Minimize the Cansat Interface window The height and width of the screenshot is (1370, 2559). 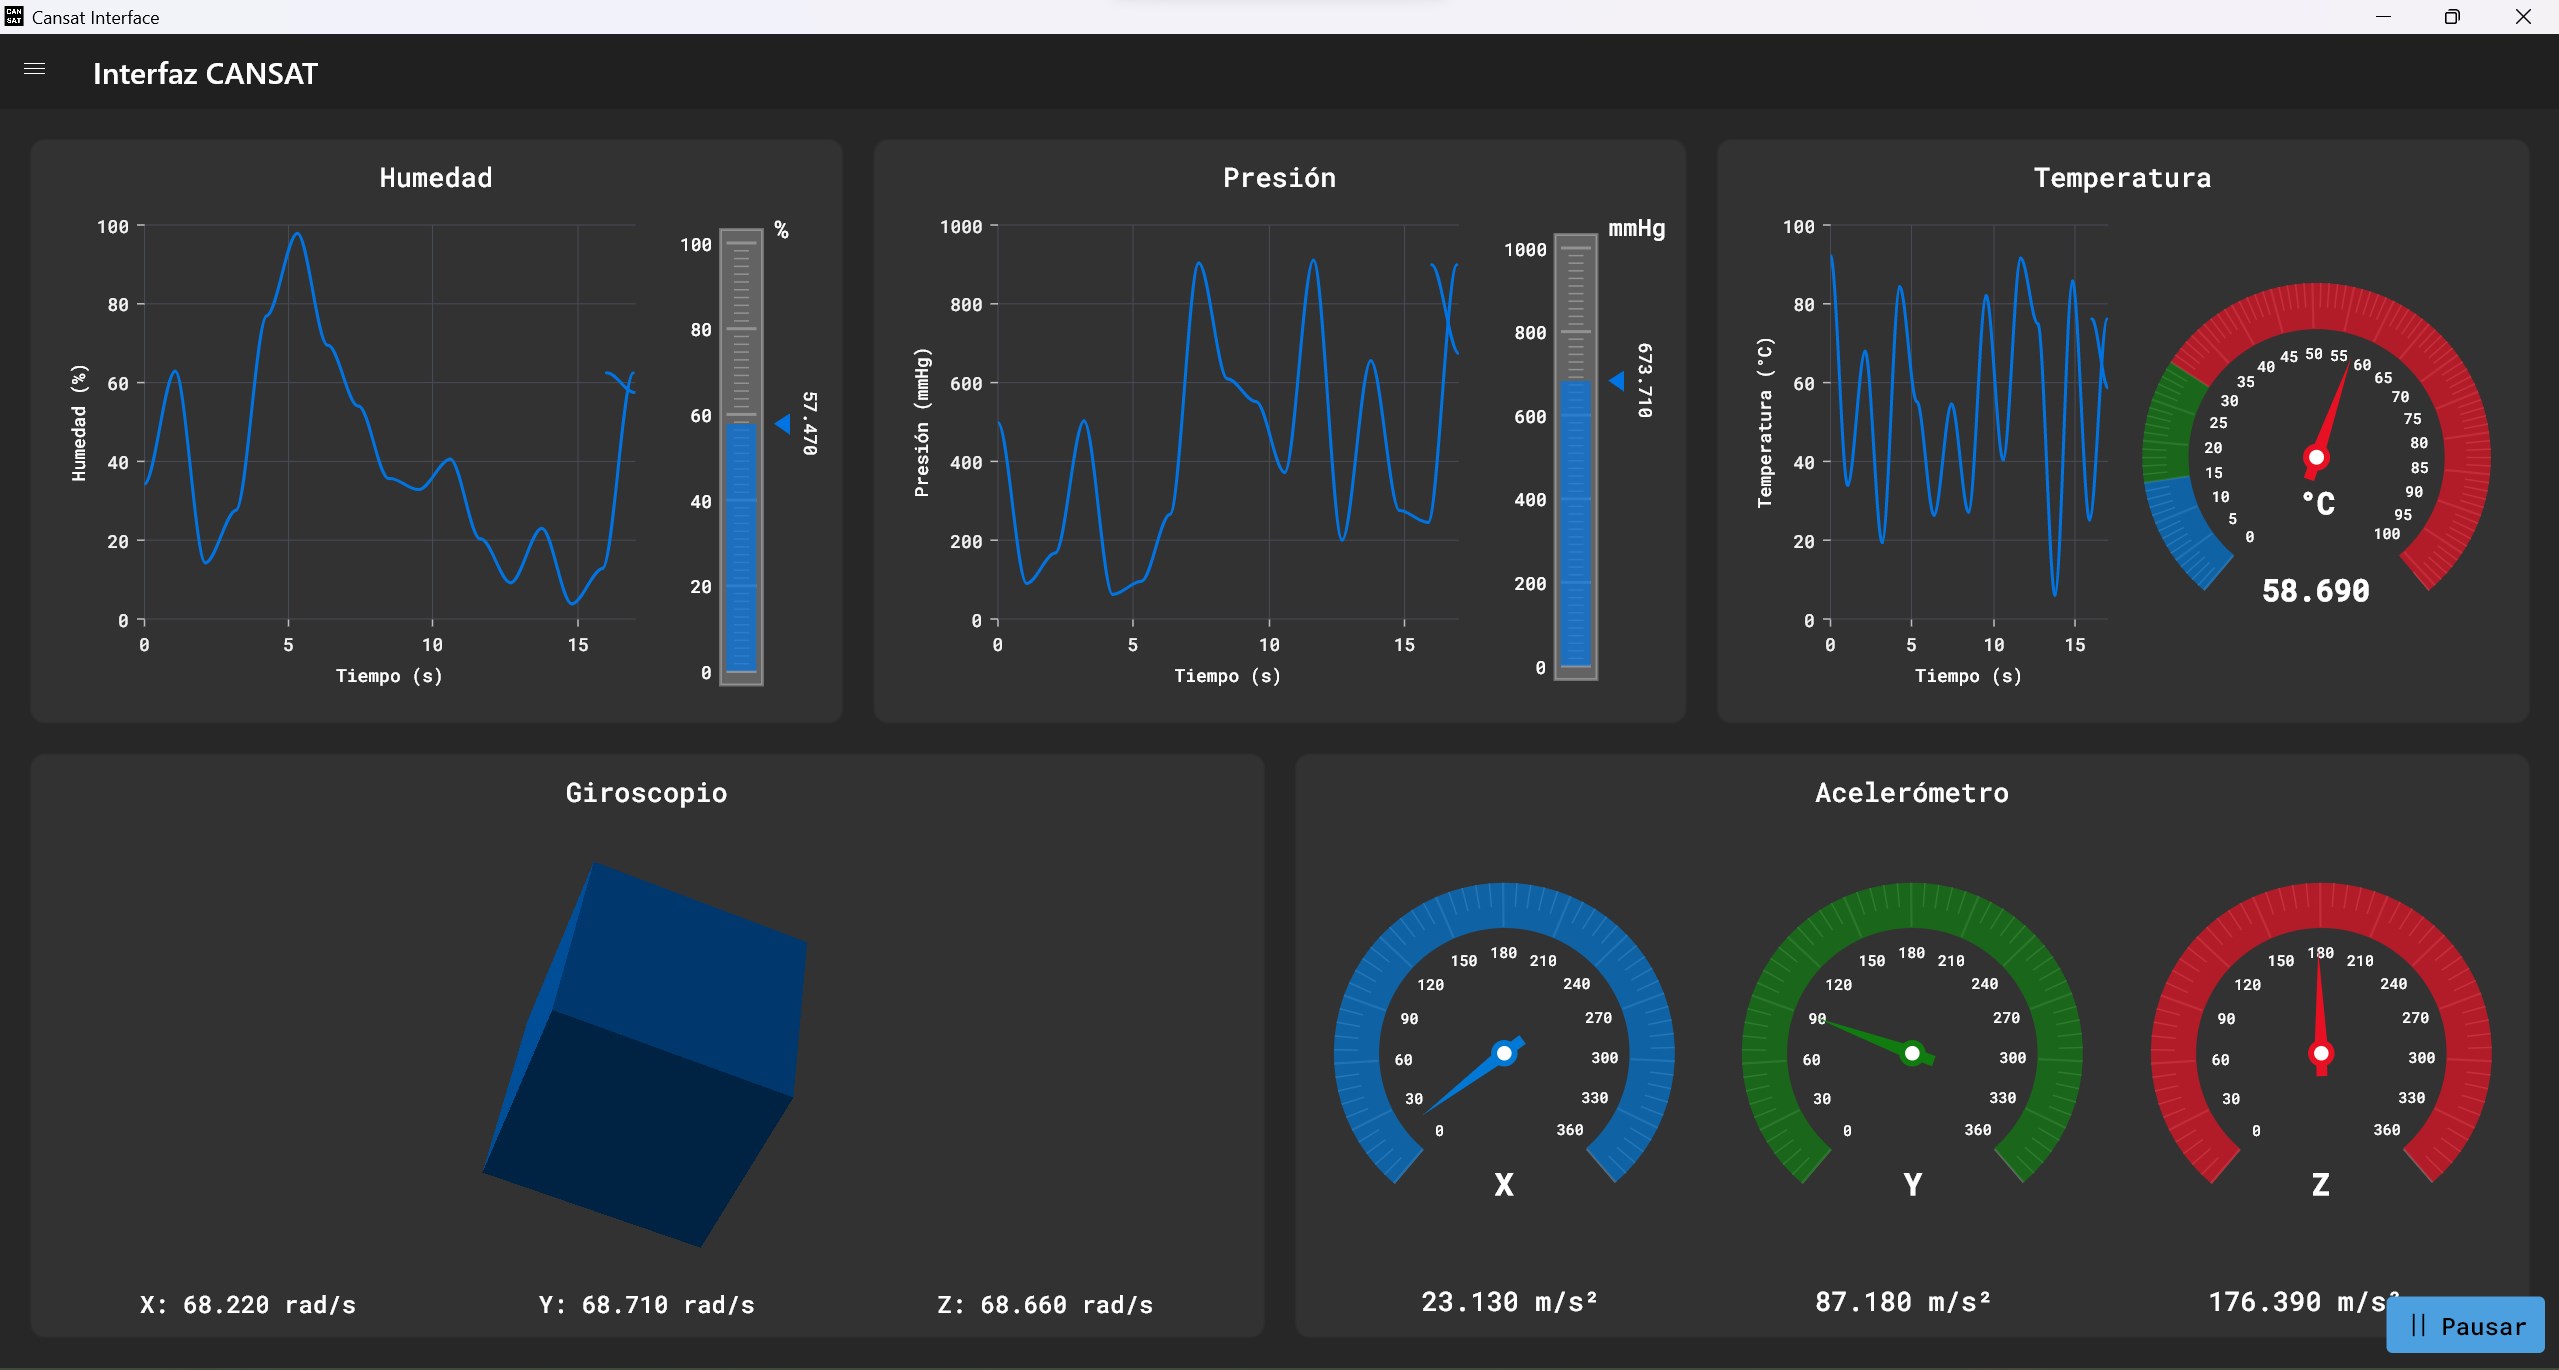[x=2383, y=17]
